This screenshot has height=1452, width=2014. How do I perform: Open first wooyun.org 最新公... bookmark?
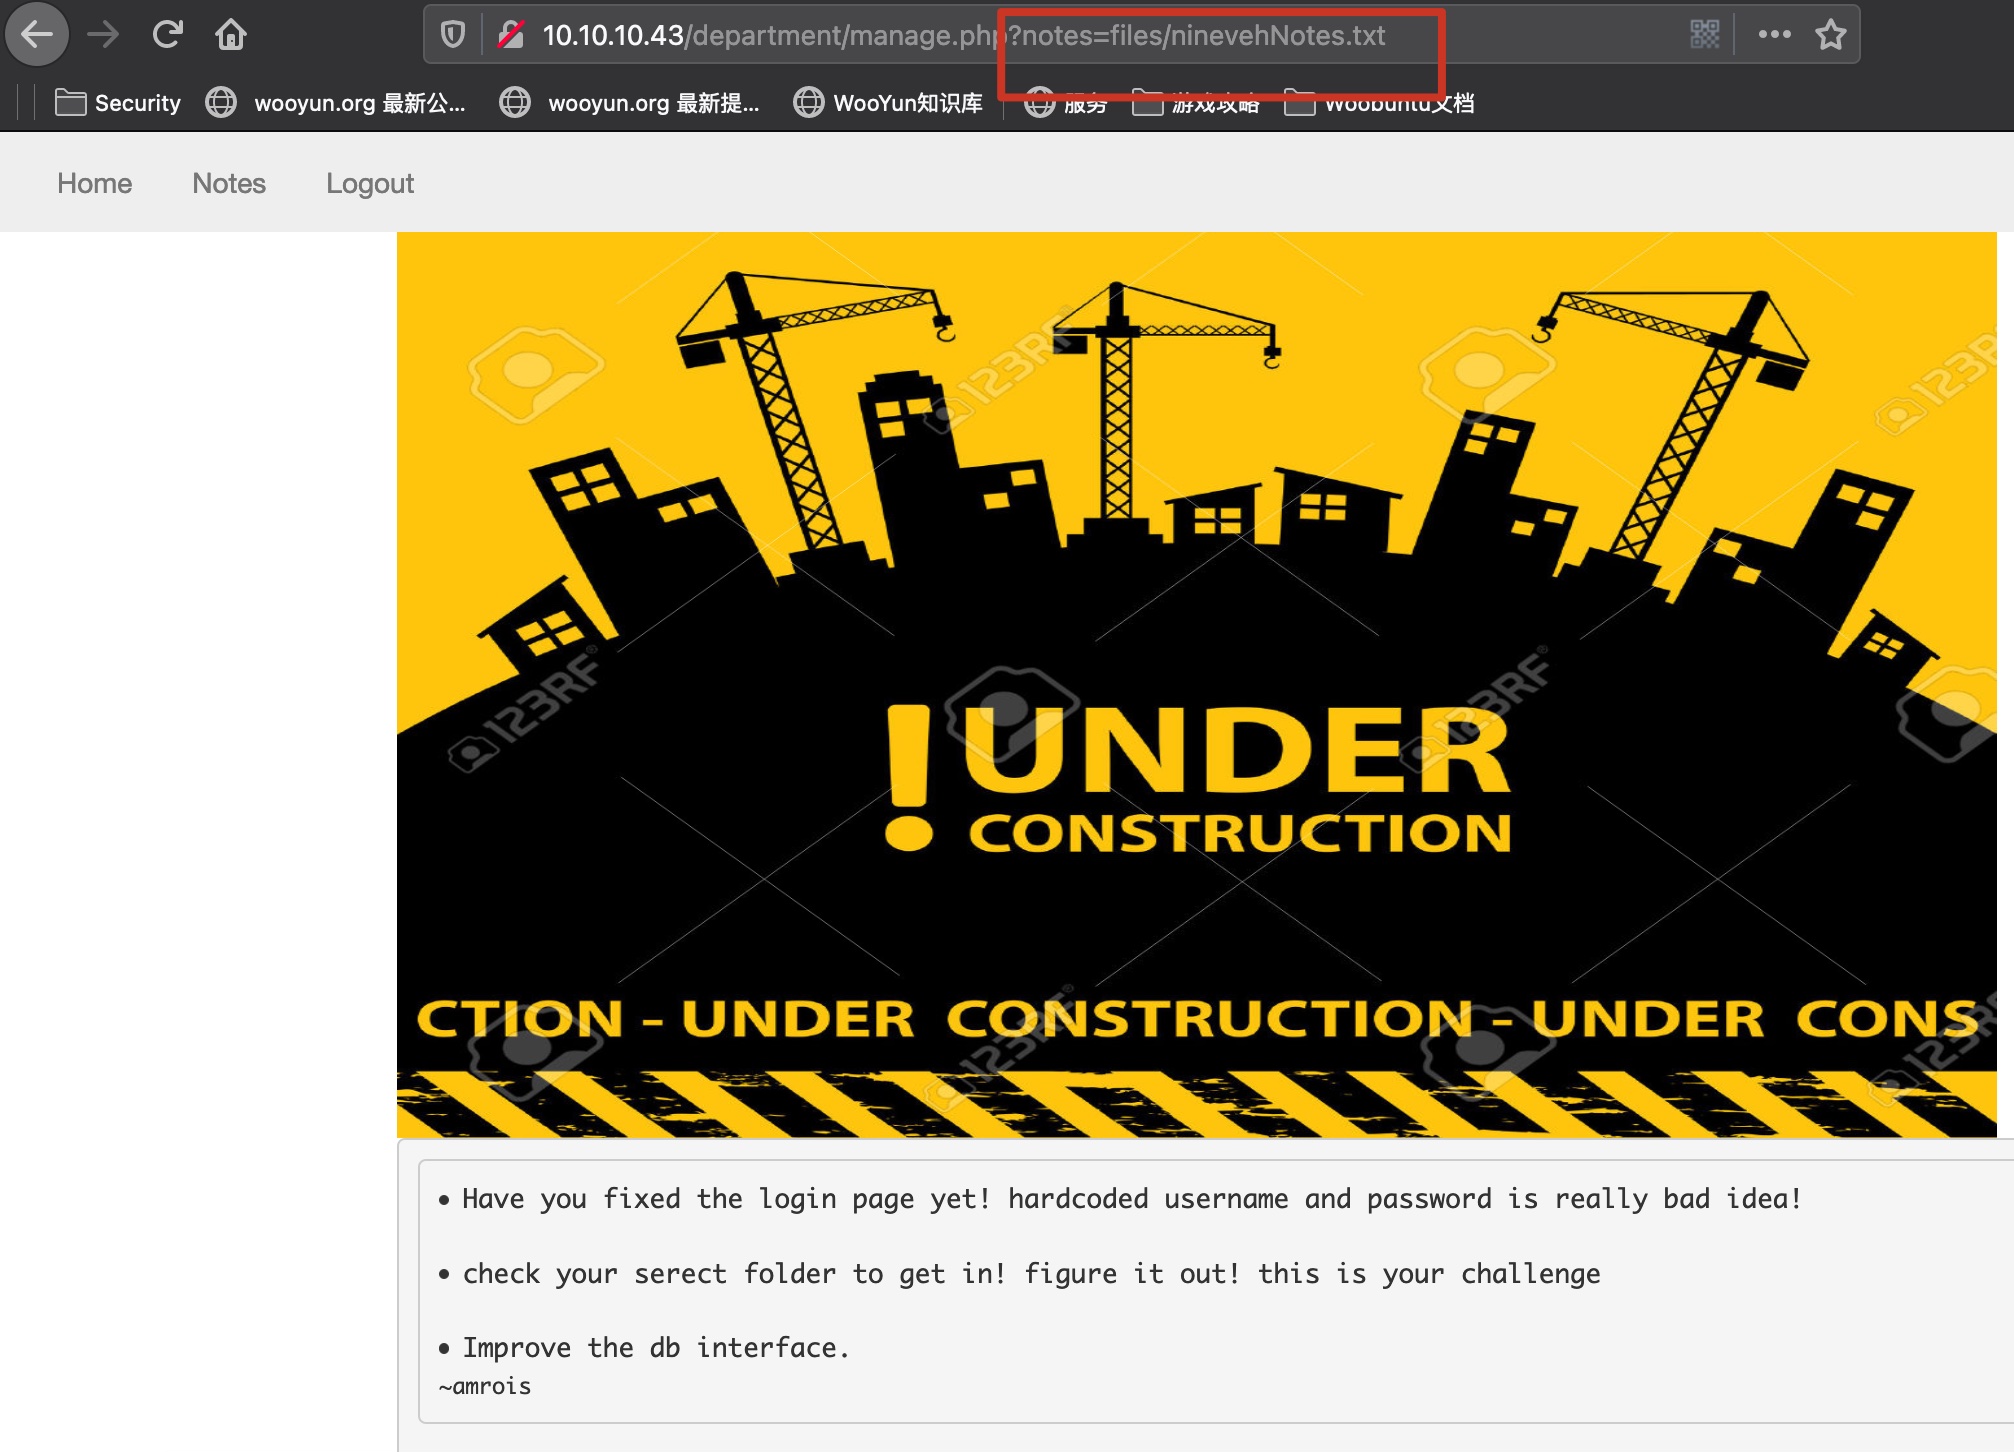[336, 103]
